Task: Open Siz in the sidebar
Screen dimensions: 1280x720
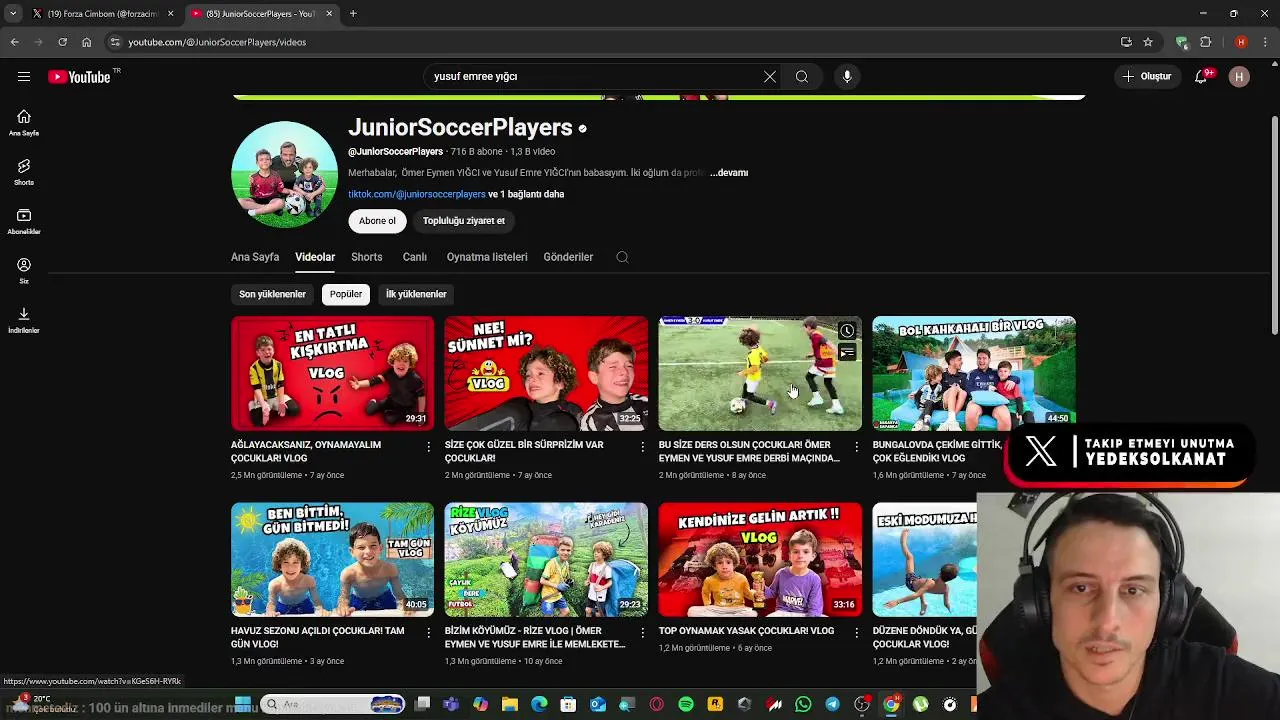Action: [x=24, y=270]
